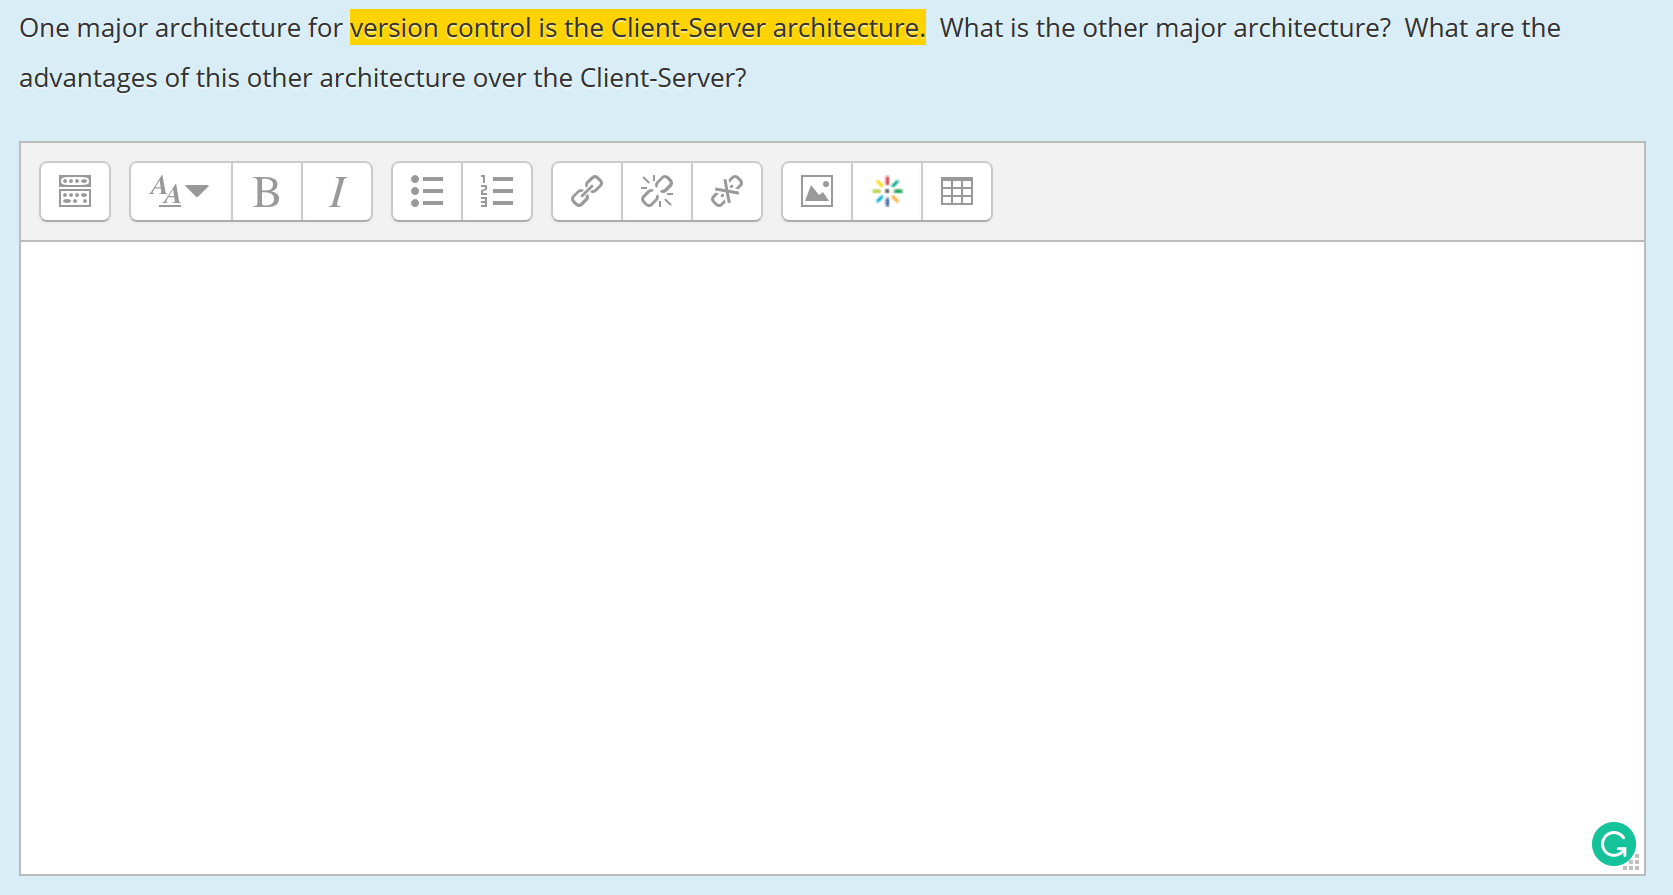Screen dimensions: 1673x895
Task: Click inside the answer text area
Action: (832, 557)
